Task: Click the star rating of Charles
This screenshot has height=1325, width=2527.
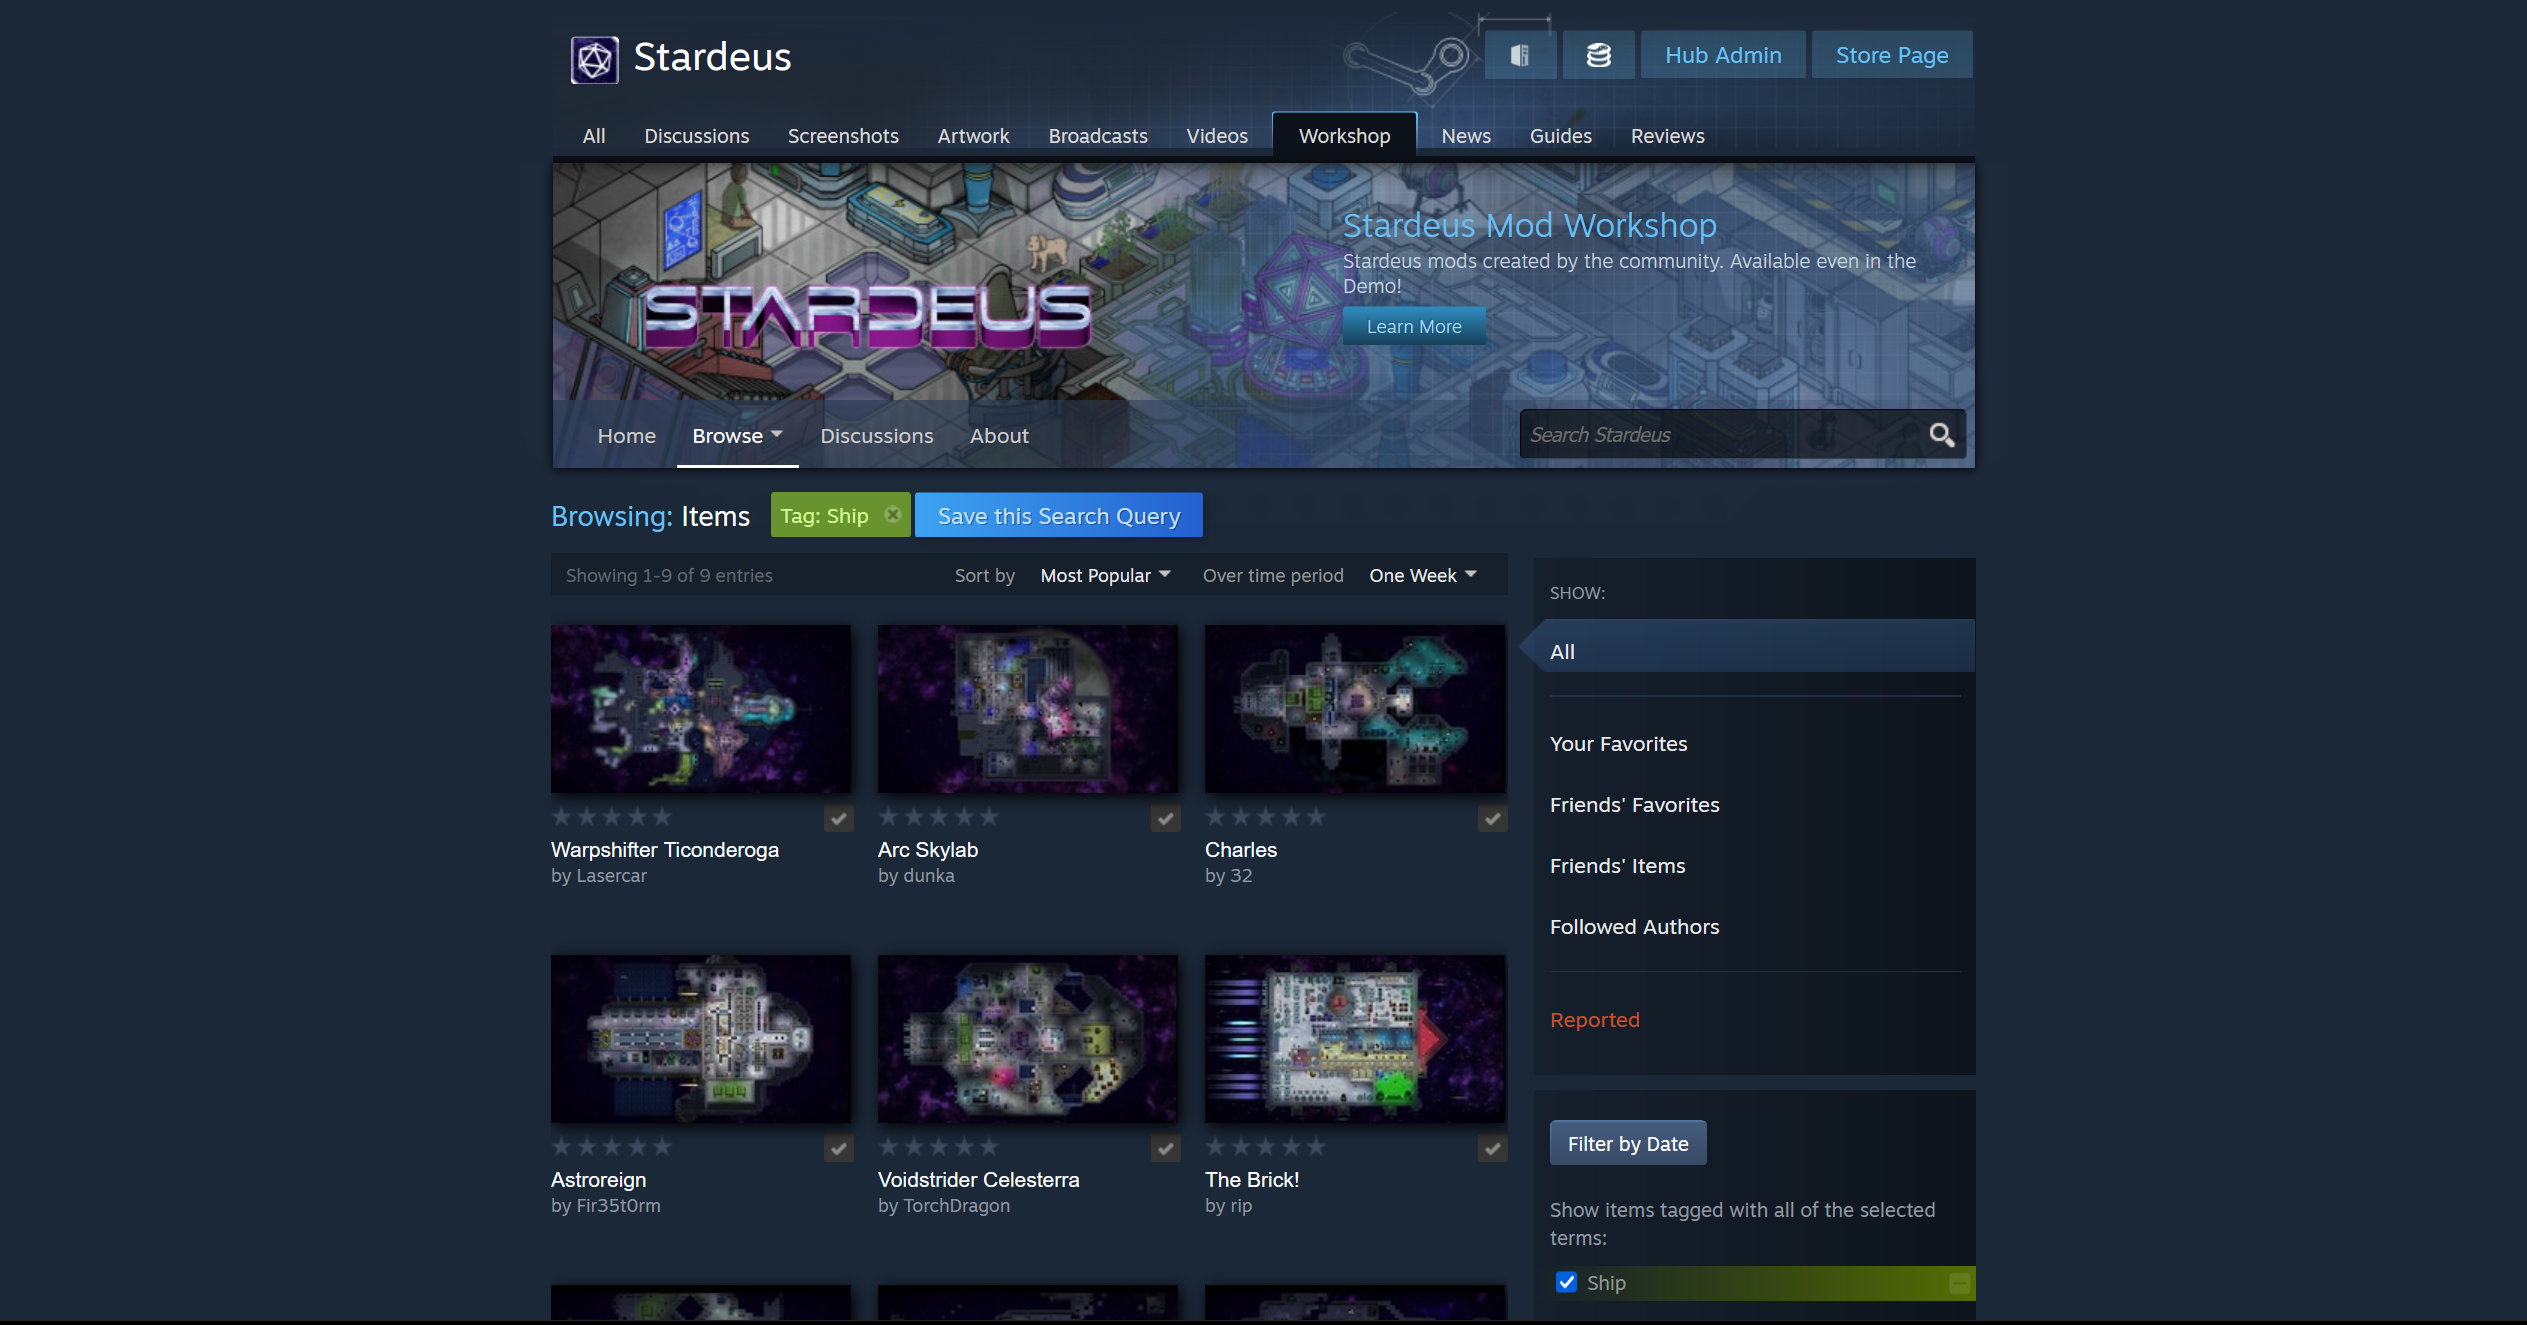Action: tap(1265, 817)
